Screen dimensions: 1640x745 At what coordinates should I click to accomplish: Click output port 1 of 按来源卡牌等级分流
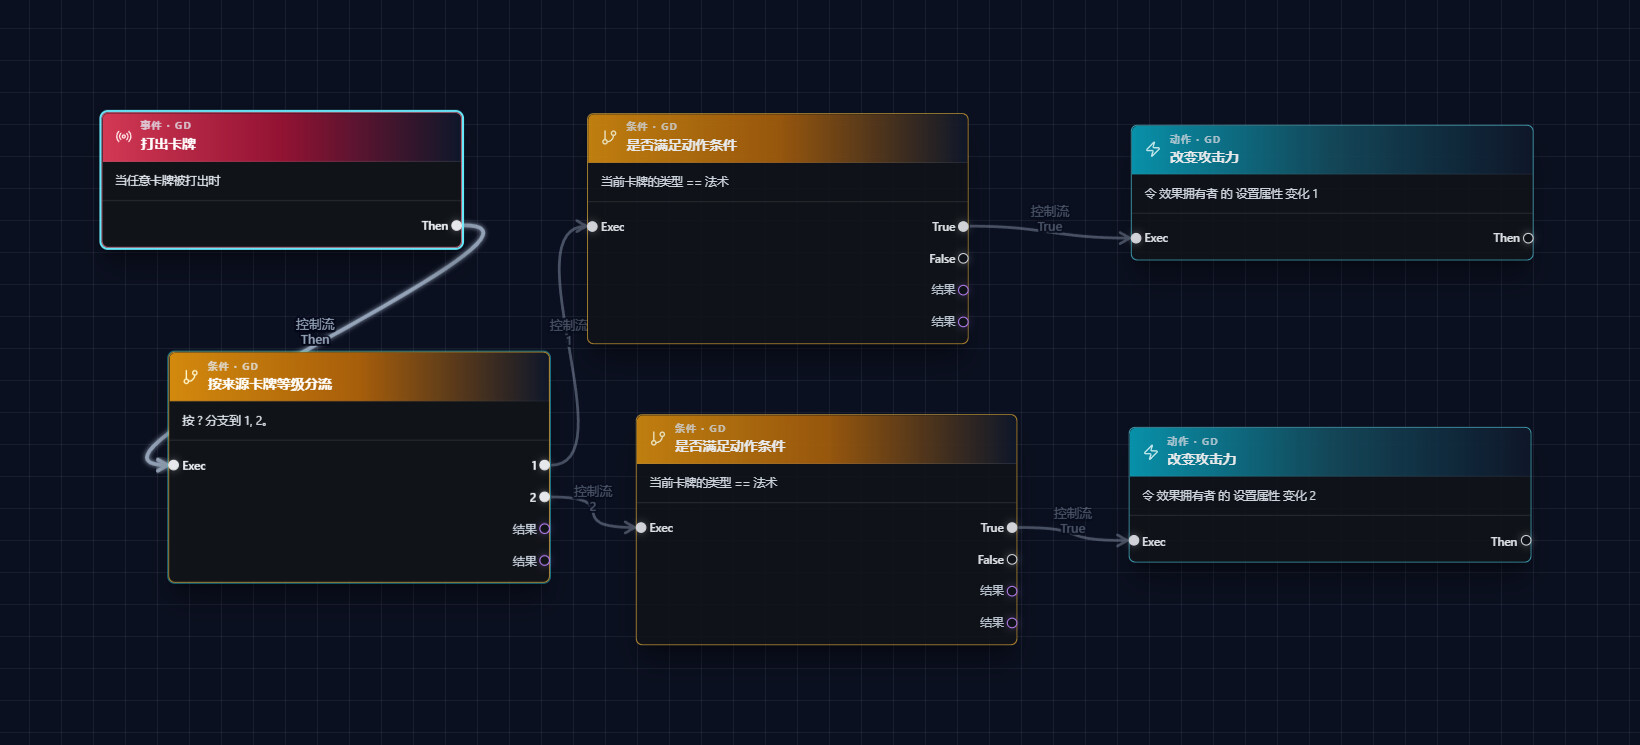click(x=544, y=465)
